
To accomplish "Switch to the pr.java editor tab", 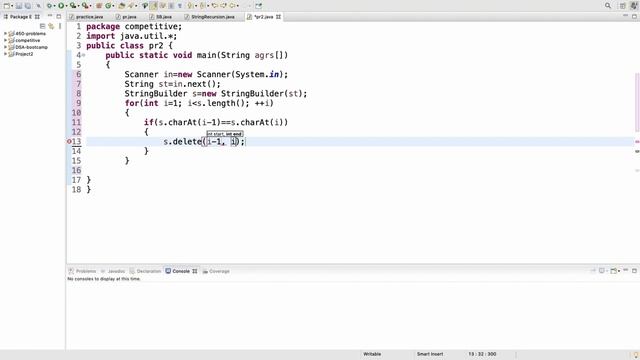I will 126,17.
